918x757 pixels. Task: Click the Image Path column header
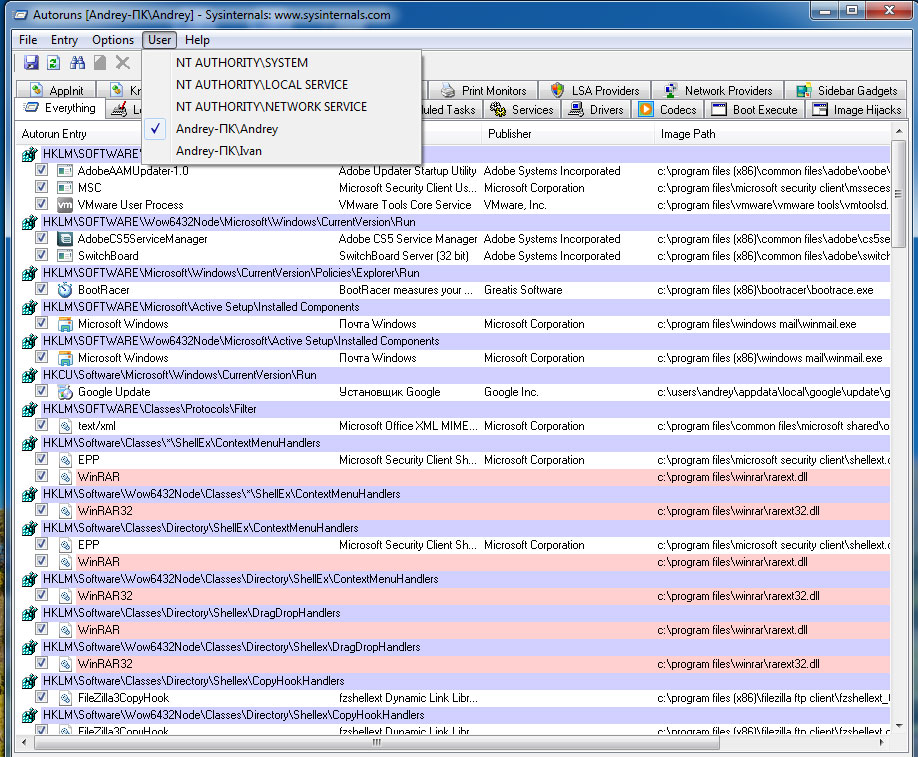click(688, 134)
